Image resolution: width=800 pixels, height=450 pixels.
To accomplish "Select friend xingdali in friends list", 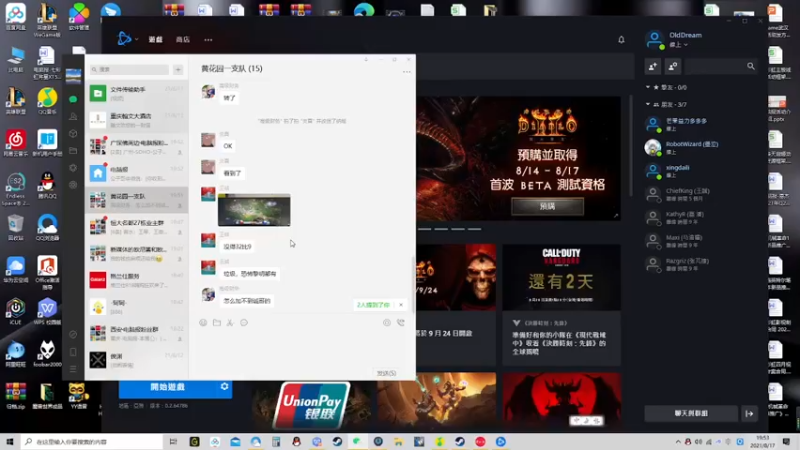I will (699, 171).
